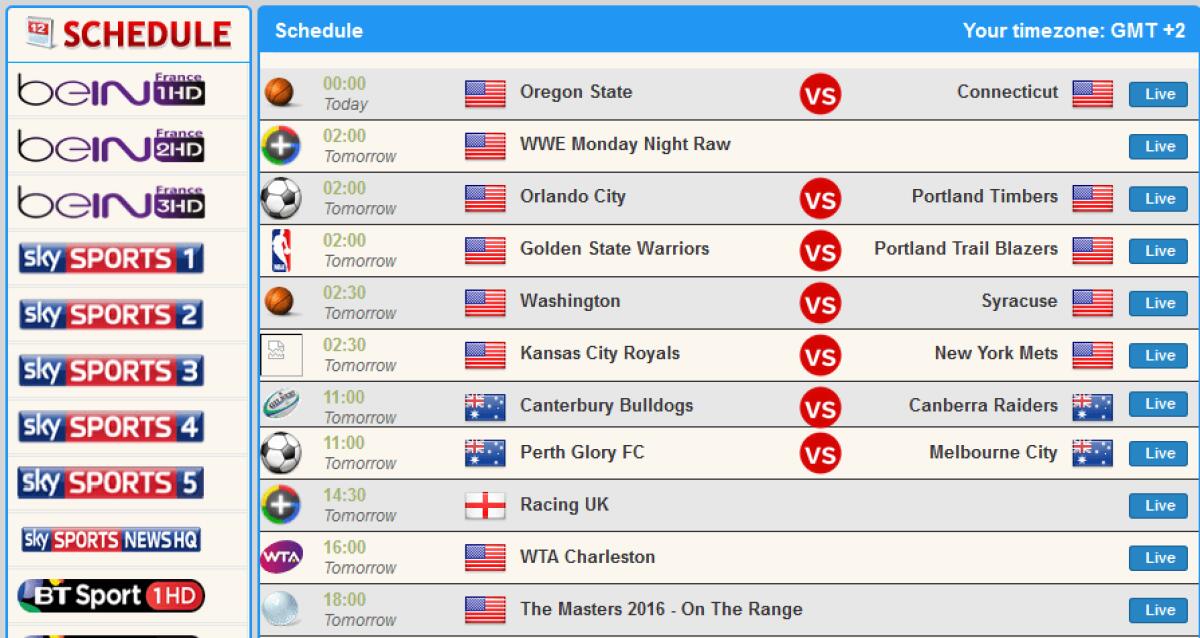Screen dimensions: 1200x638
Task: Click the USA flag next to Oregon State
Action: coord(487,91)
